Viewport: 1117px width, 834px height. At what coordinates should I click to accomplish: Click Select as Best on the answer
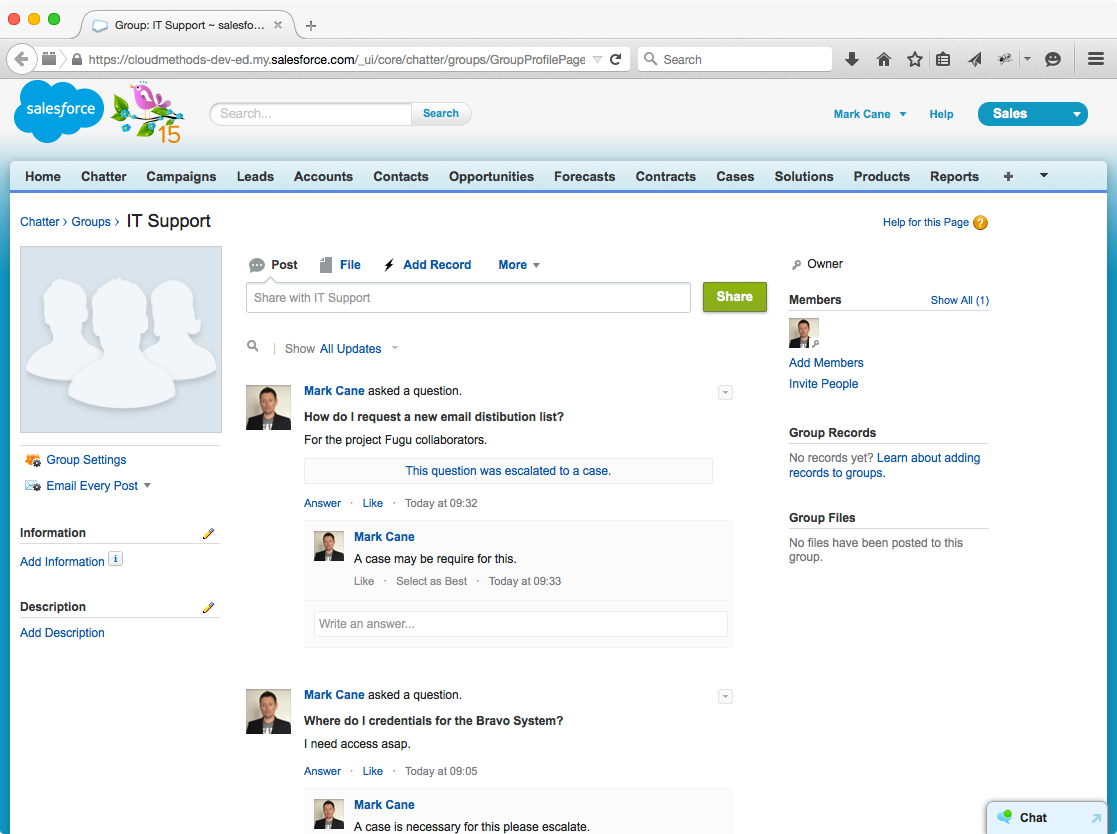pyautogui.click(x=431, y=581)
